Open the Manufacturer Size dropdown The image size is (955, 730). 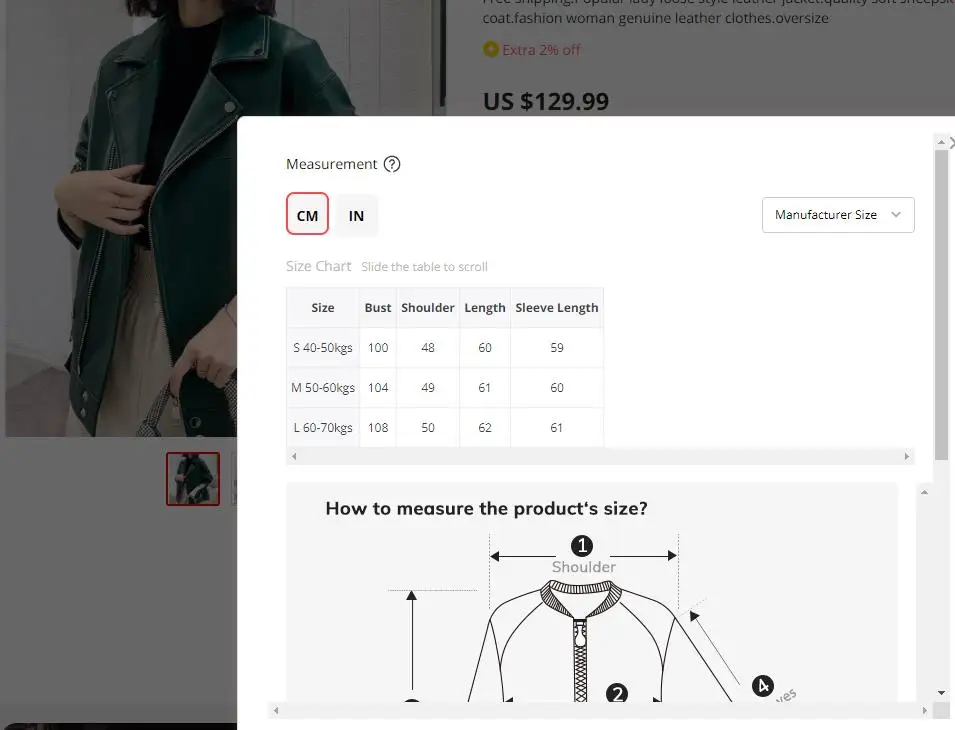coord(838,215)
